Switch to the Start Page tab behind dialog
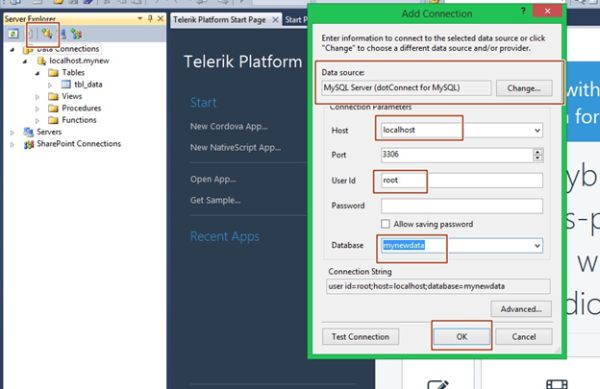Image resolution: width=600 pixels, height=389 pixels. point(295,20)
